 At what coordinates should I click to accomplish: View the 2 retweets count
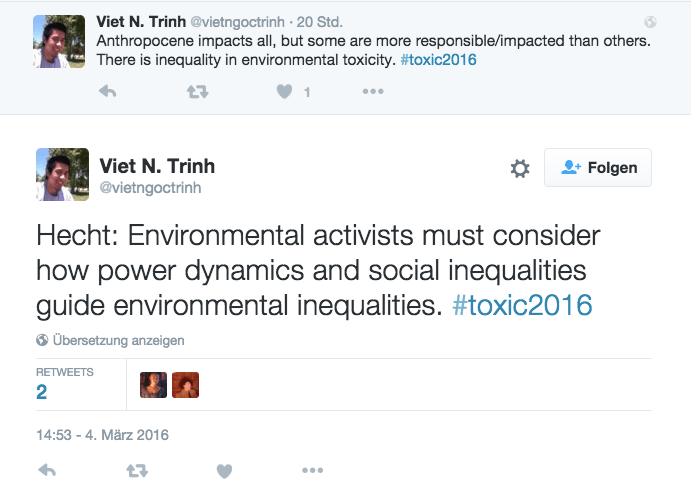pos(42,392)
